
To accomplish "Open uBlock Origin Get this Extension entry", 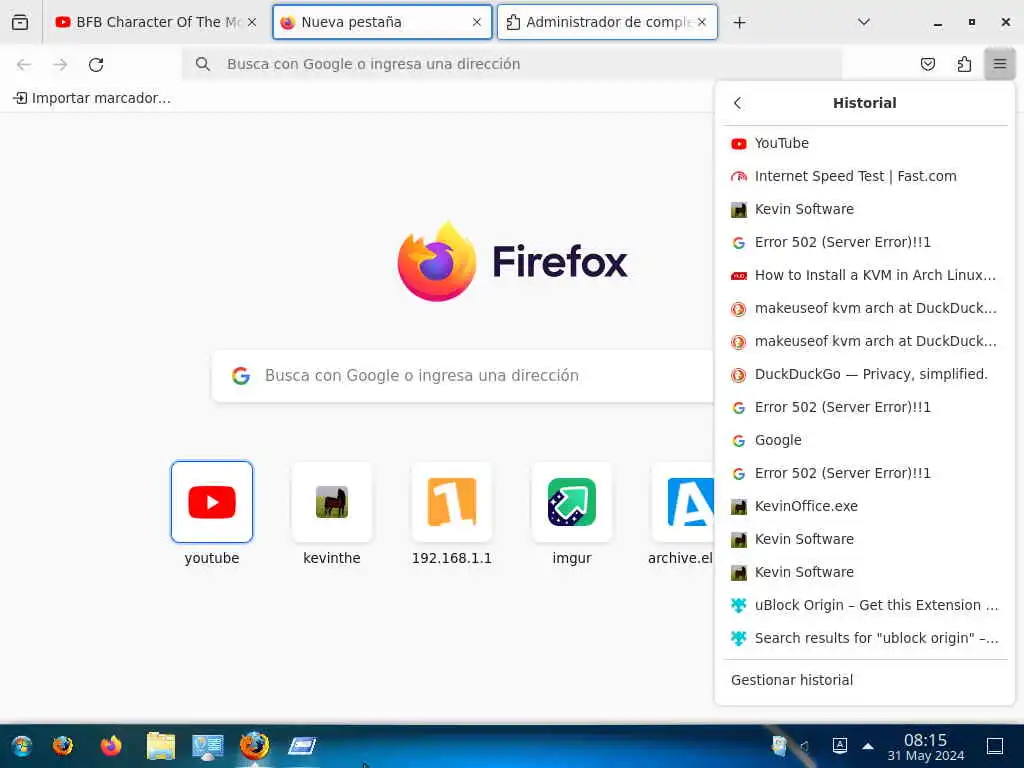I will pyautogui.click(x=865, y=605).
